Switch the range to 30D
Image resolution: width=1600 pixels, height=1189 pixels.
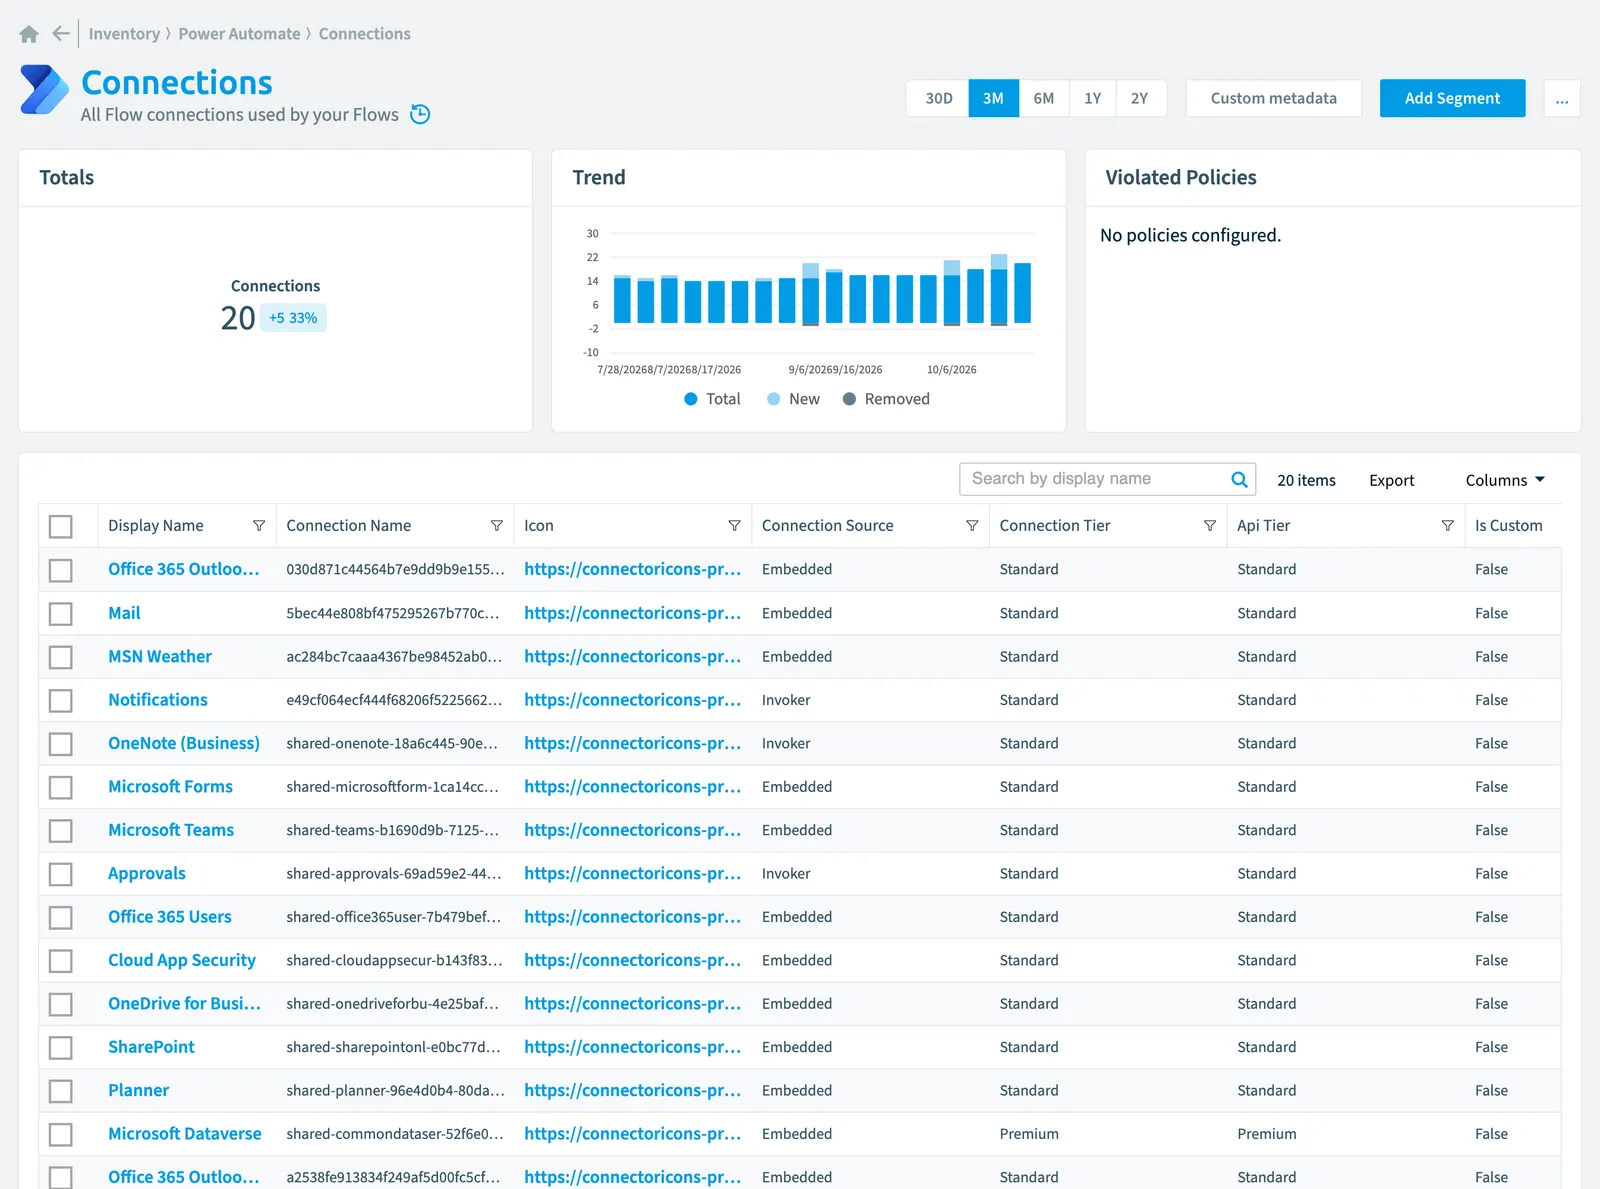pyautogui.click(x=938, y=99)
